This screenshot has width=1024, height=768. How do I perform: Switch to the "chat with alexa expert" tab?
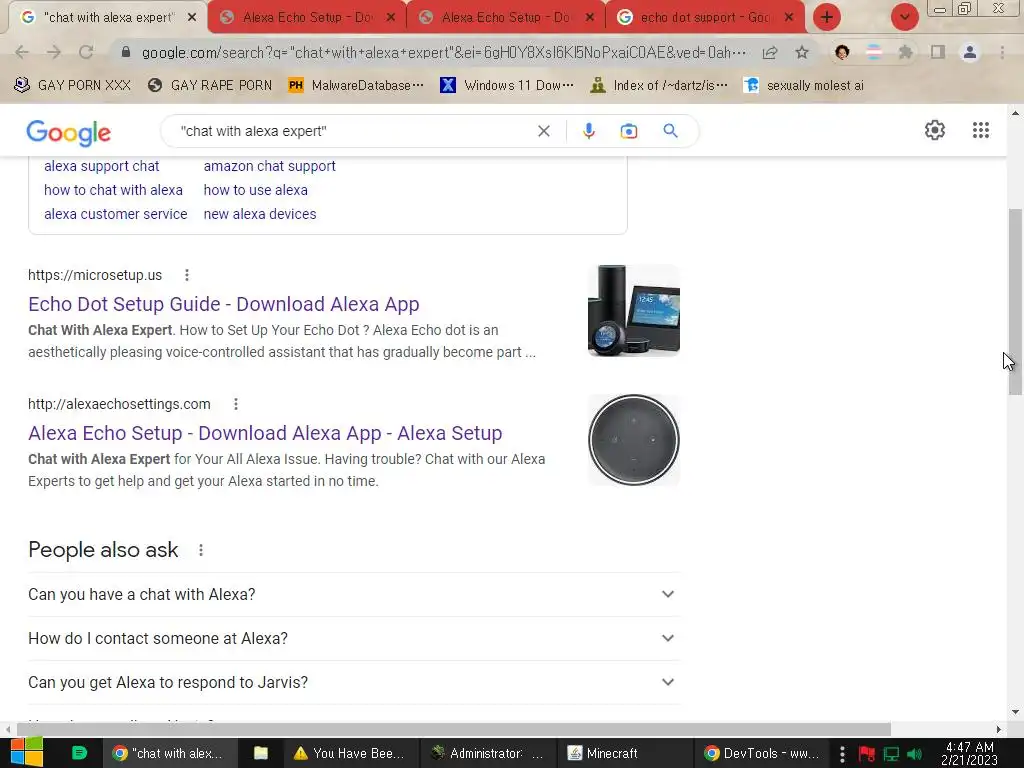tap(108, 18)
